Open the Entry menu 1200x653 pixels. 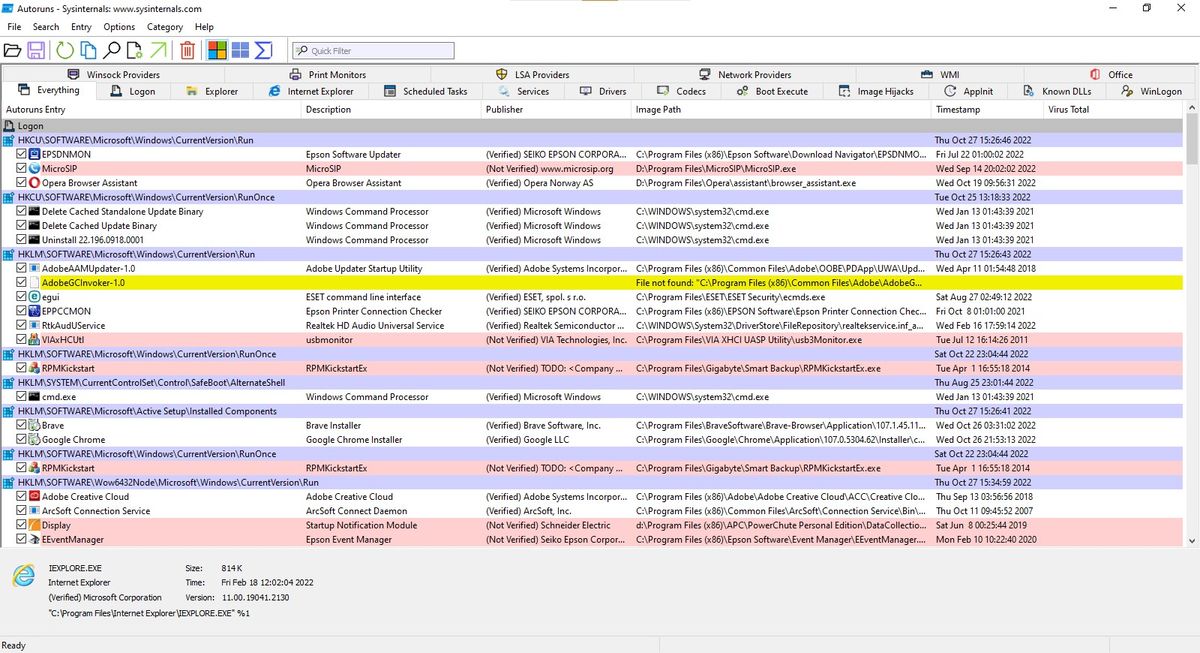82,27
